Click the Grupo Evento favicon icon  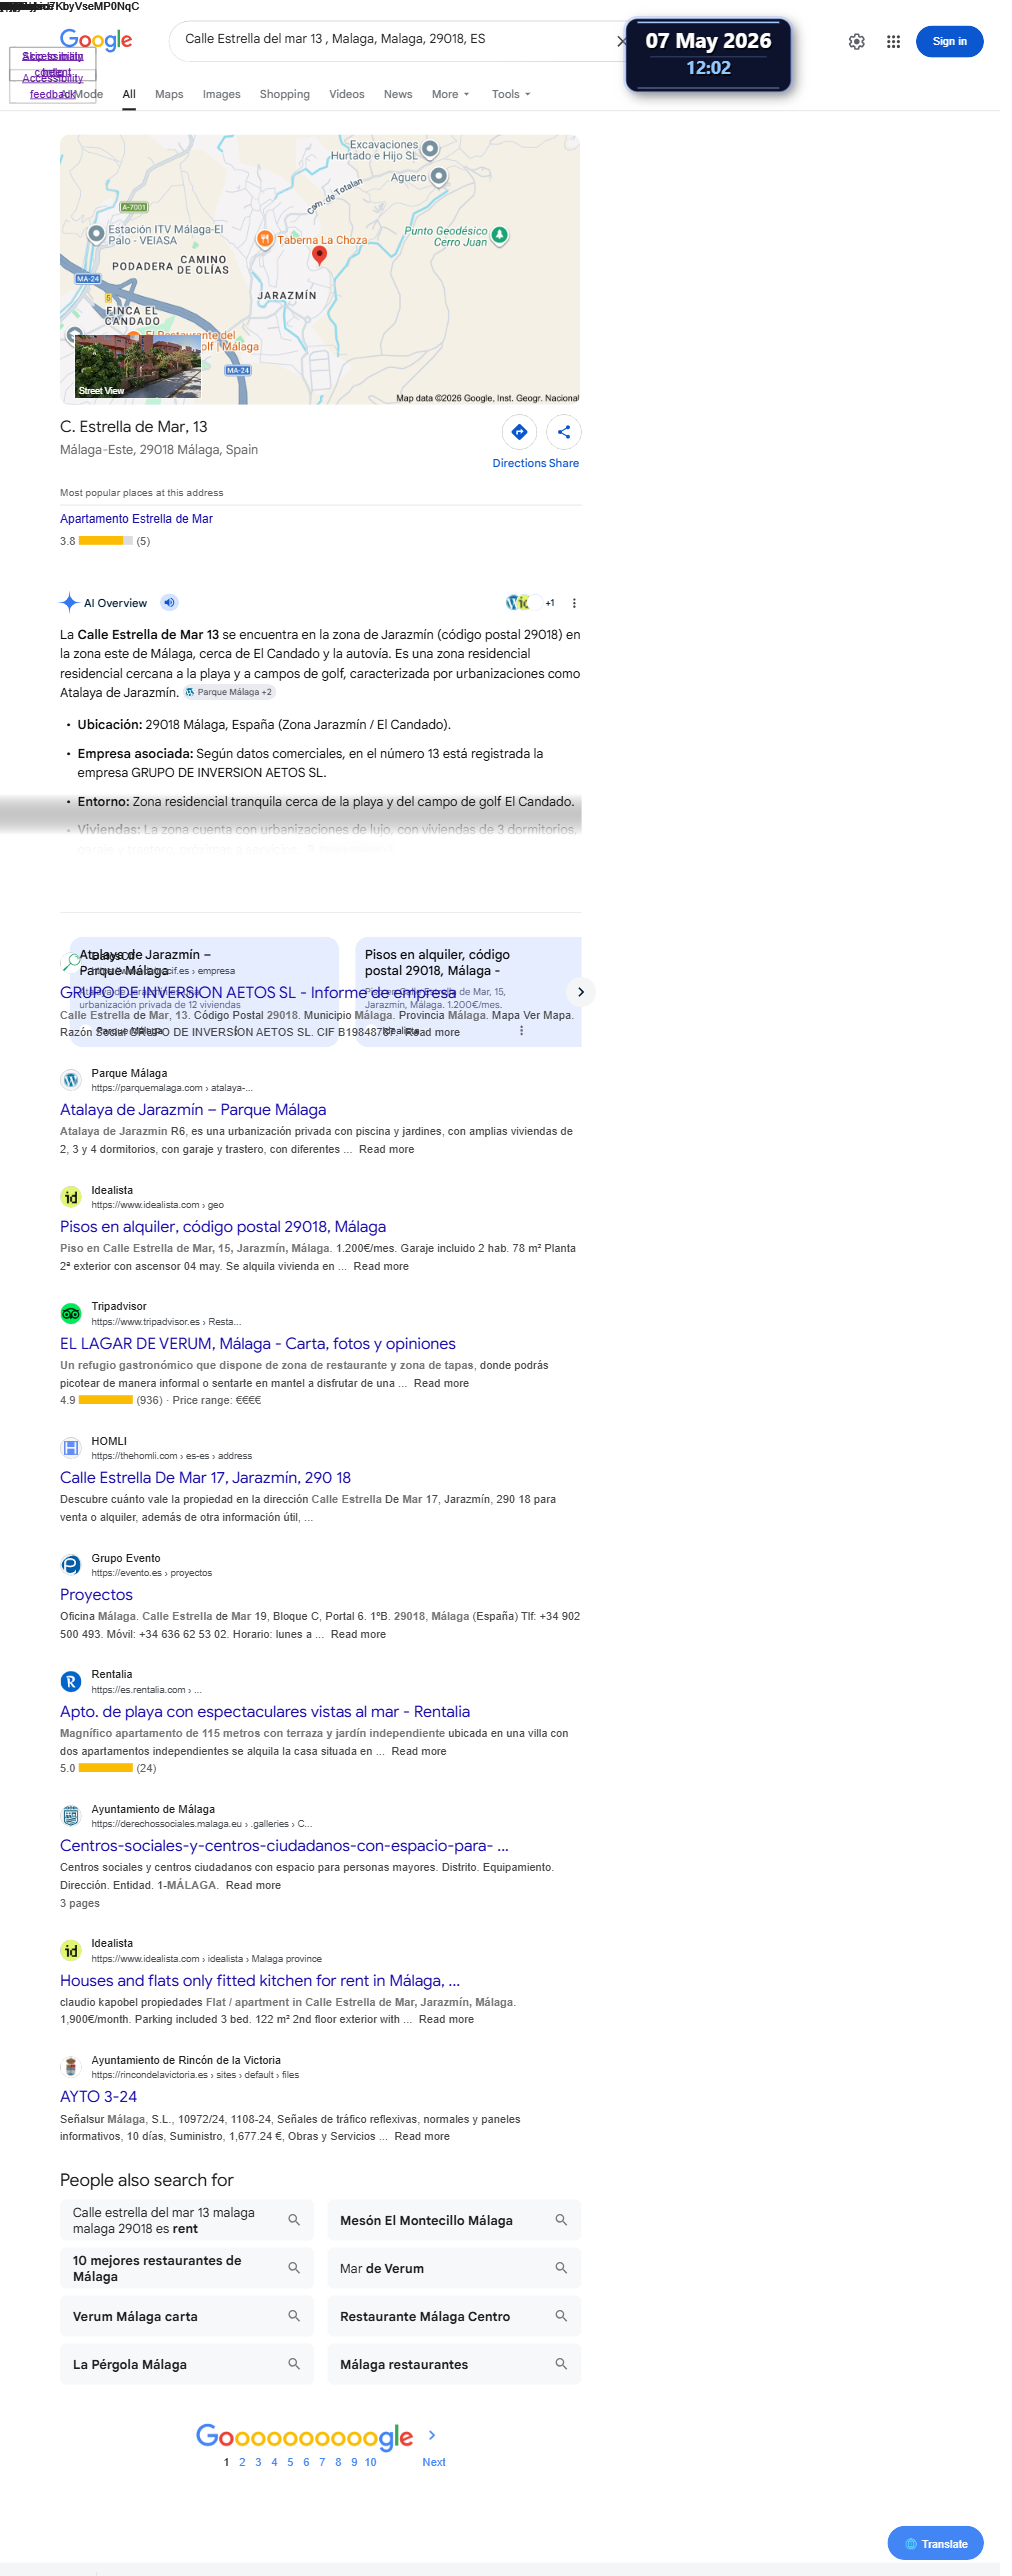coord(71,1565)
